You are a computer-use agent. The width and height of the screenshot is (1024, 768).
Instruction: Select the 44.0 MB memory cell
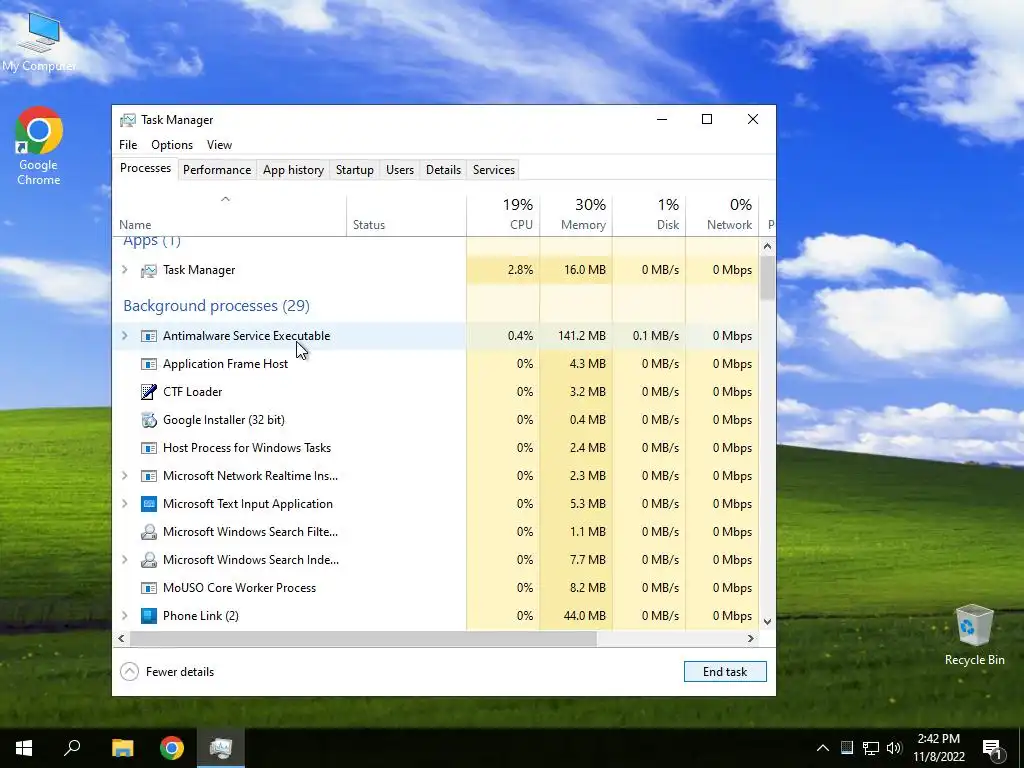pyautogui.click(x=576, y=616)
